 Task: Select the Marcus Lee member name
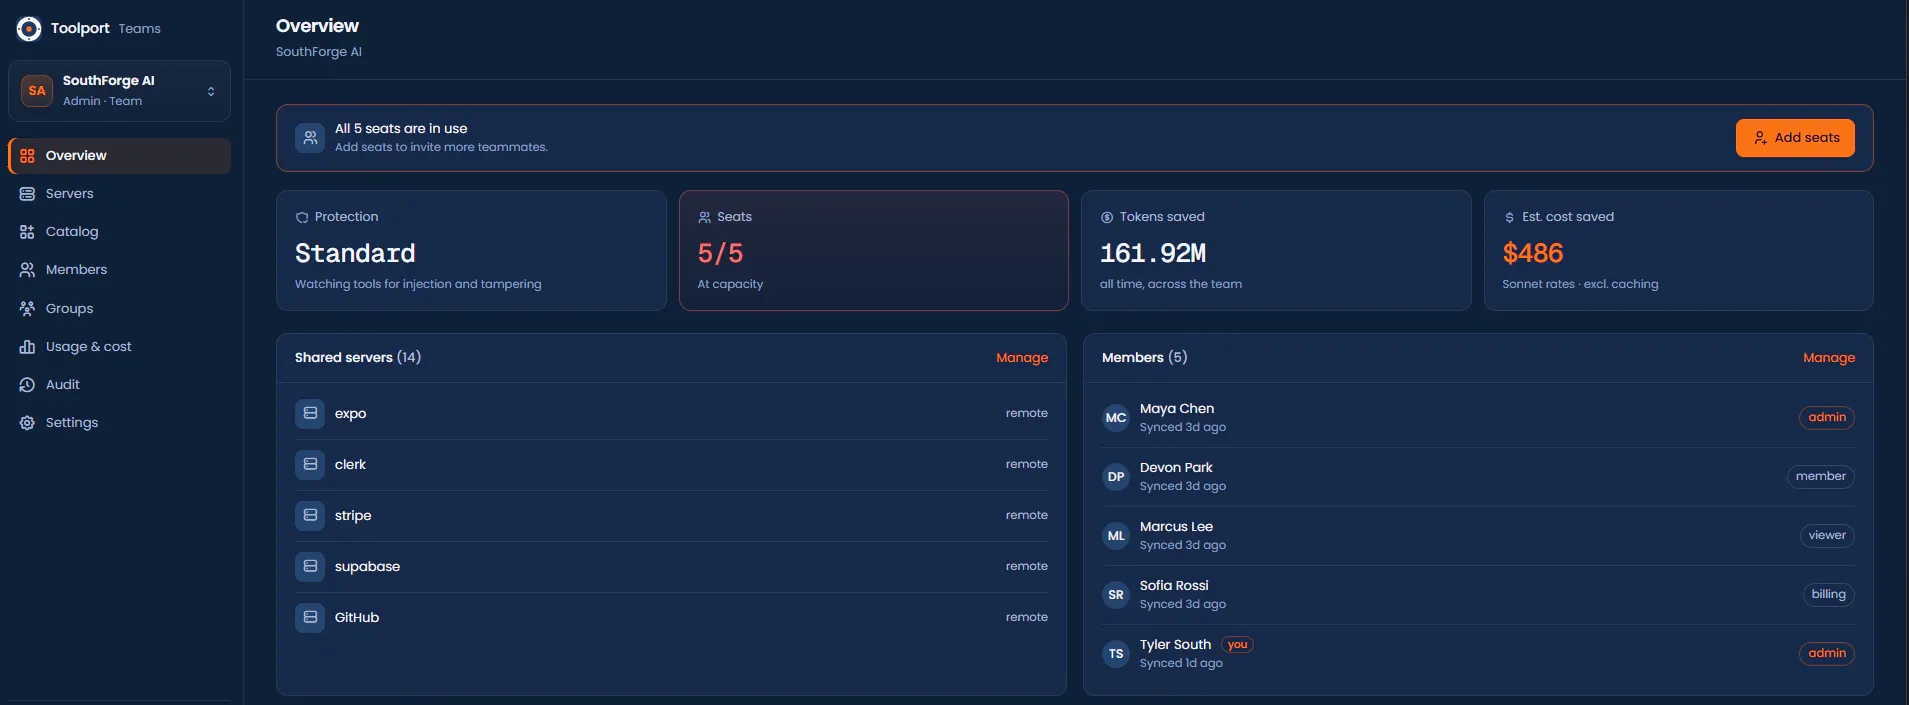1176,527
